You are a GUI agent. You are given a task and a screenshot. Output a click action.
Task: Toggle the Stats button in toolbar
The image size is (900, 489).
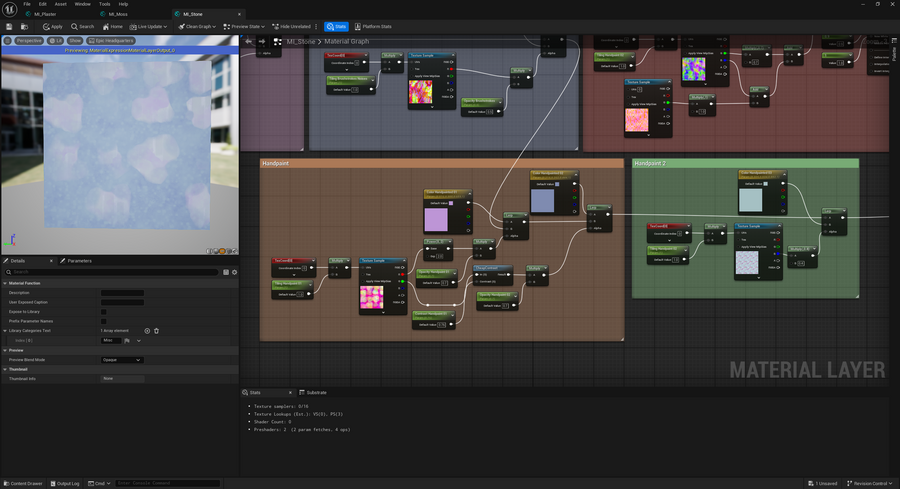(336, 26)
